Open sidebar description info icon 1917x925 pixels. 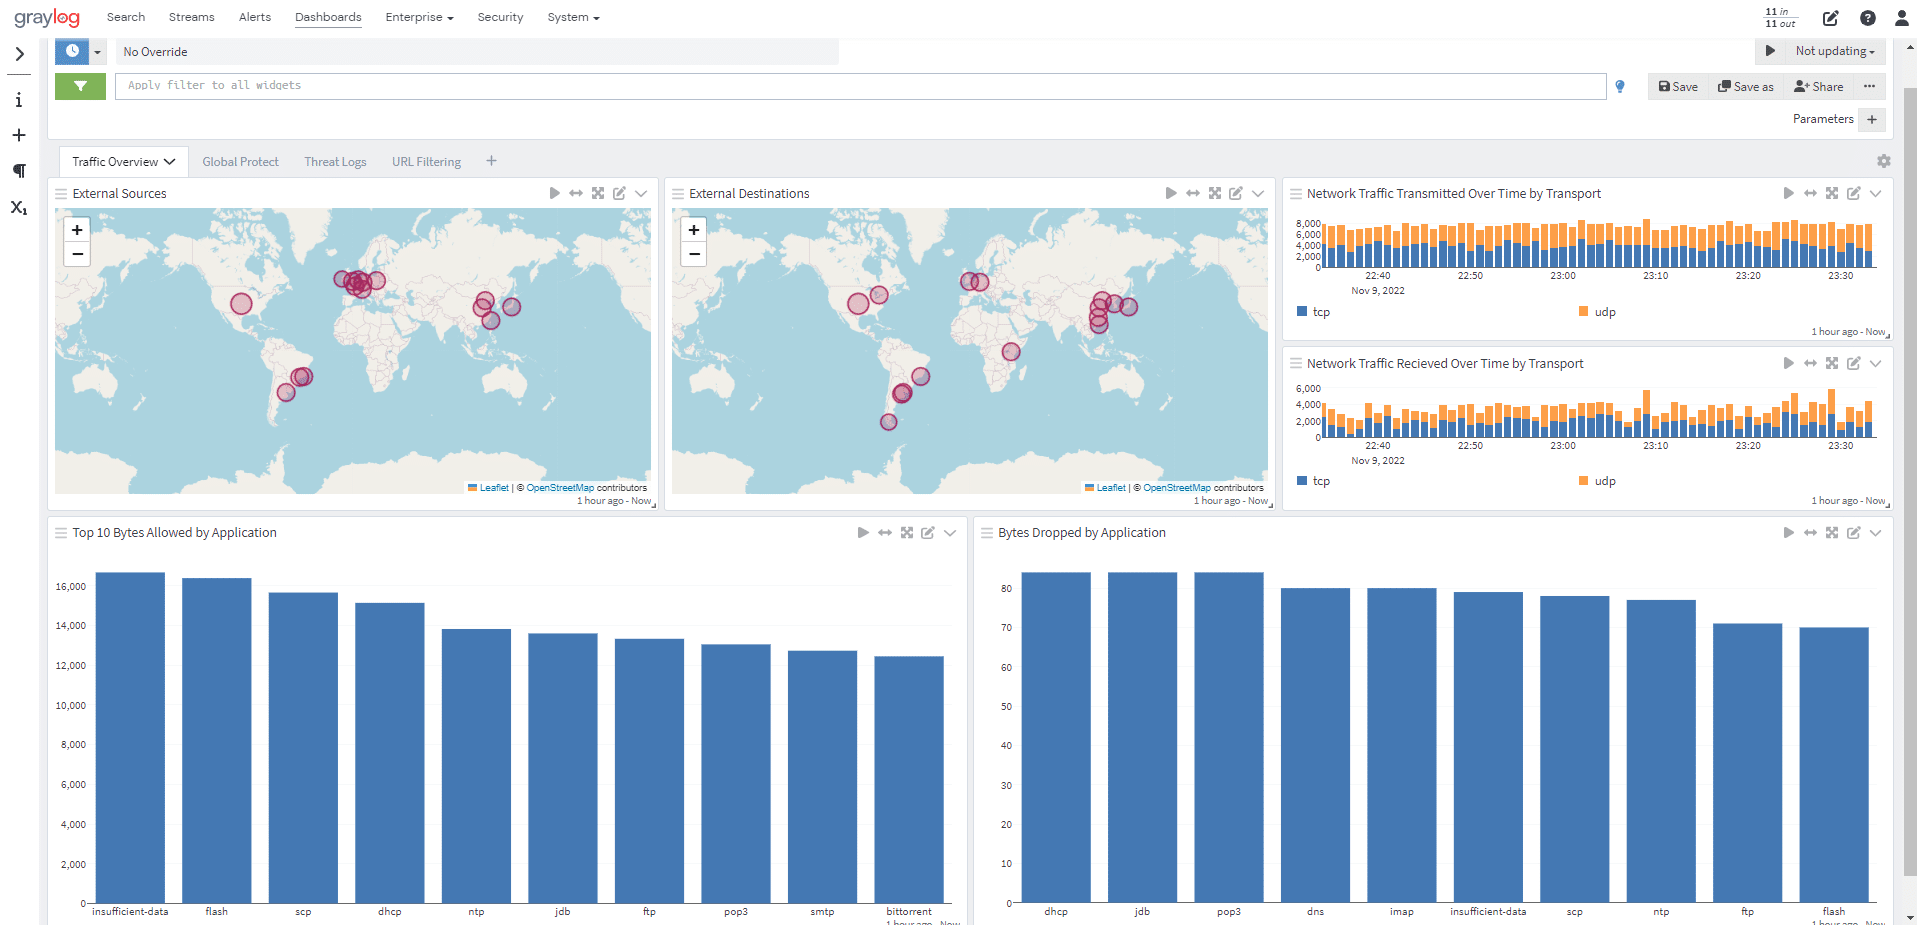(19, 100)
